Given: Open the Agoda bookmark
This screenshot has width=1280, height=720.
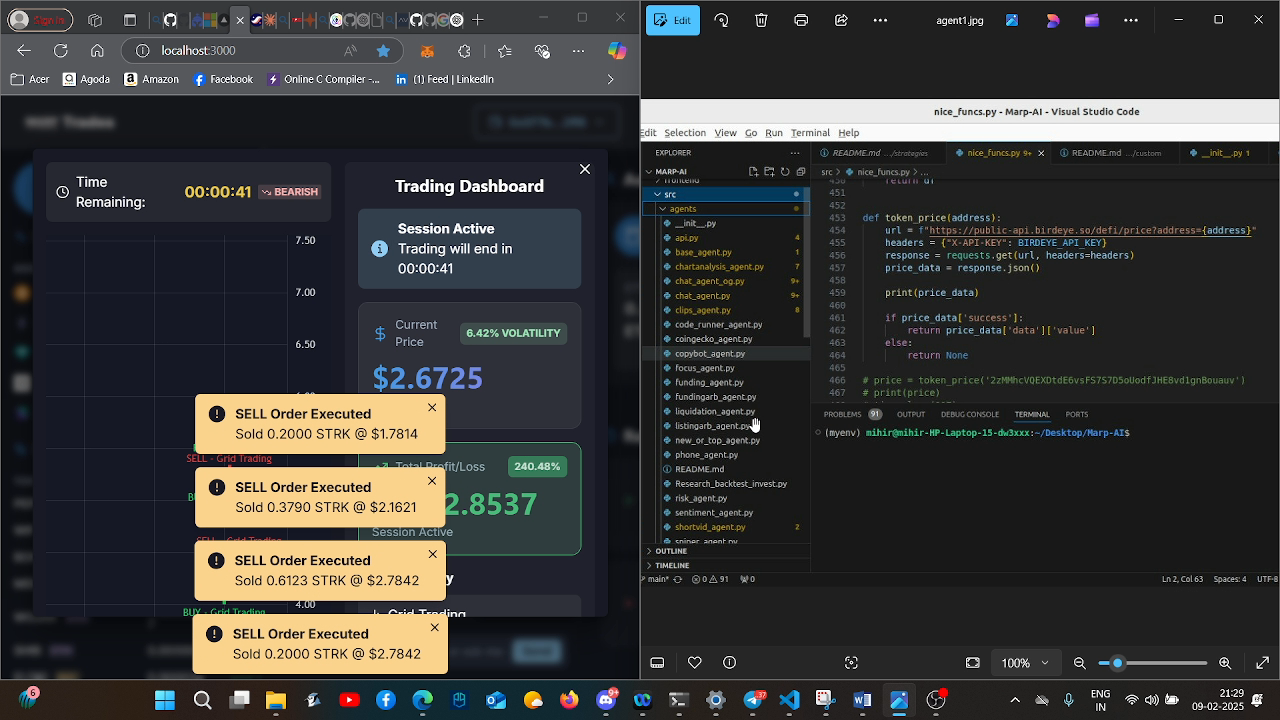Looking at the screenshot, I should tap(86, 79).
